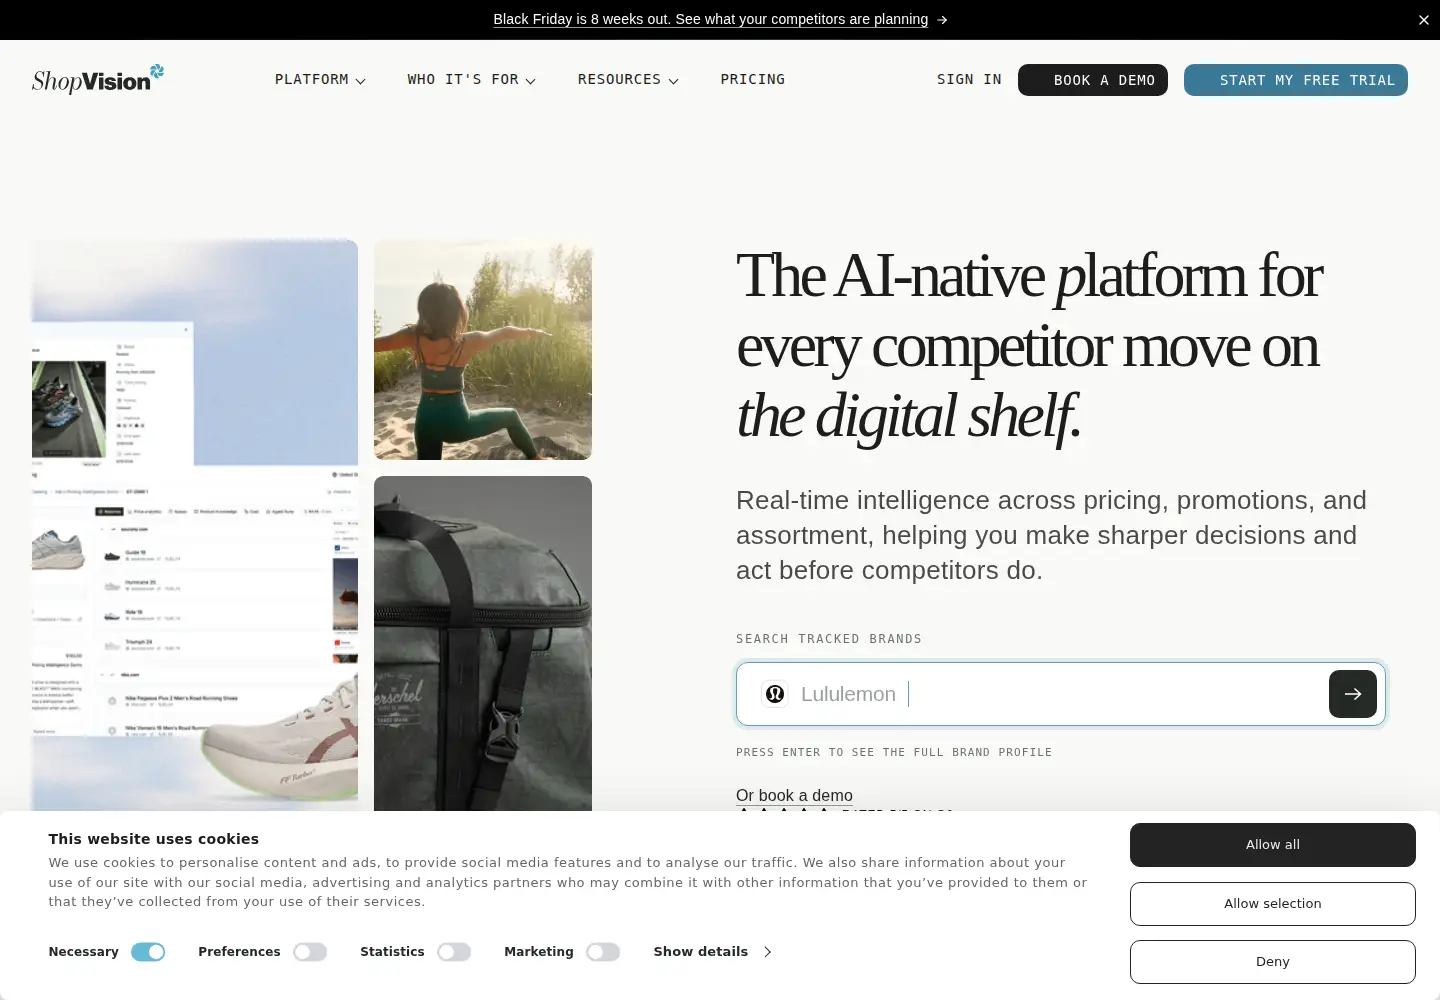The width and height of the screenshot is (1440, 1000).
Task: Click the Lululemon brand icon in search
Action: pyautogui.click(x=775, y=694)
